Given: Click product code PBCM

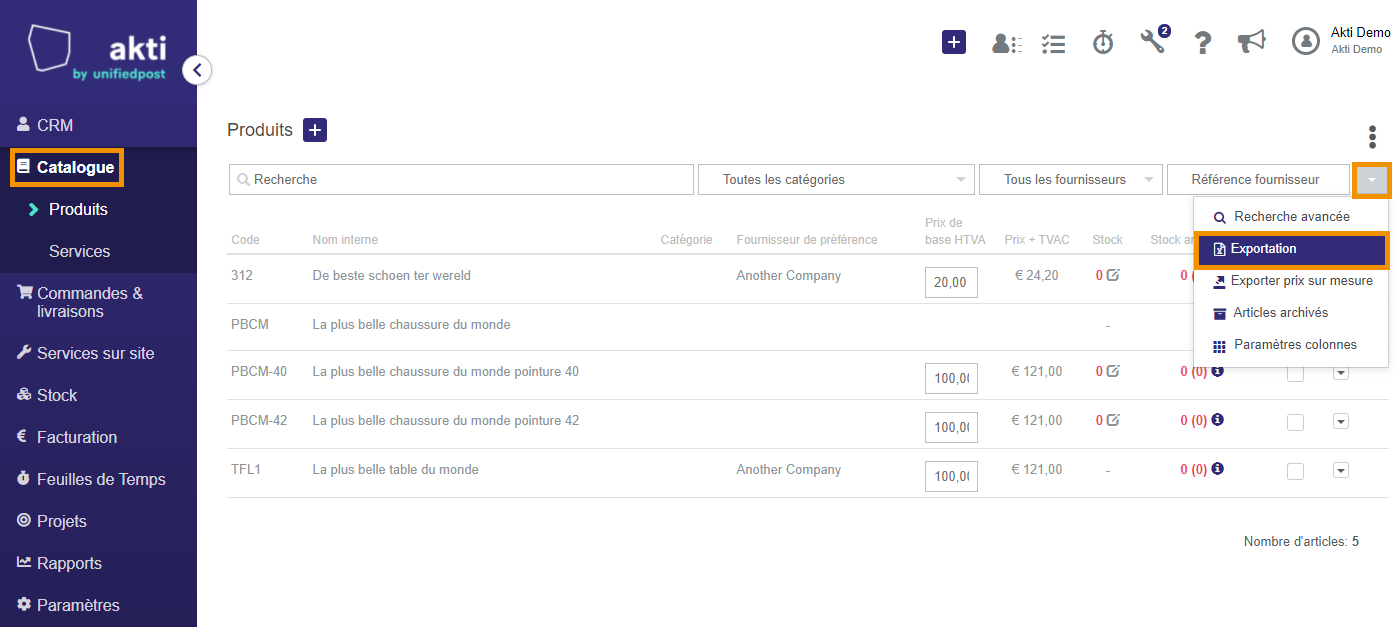Looking at the screenshot, I should point(250,324).
